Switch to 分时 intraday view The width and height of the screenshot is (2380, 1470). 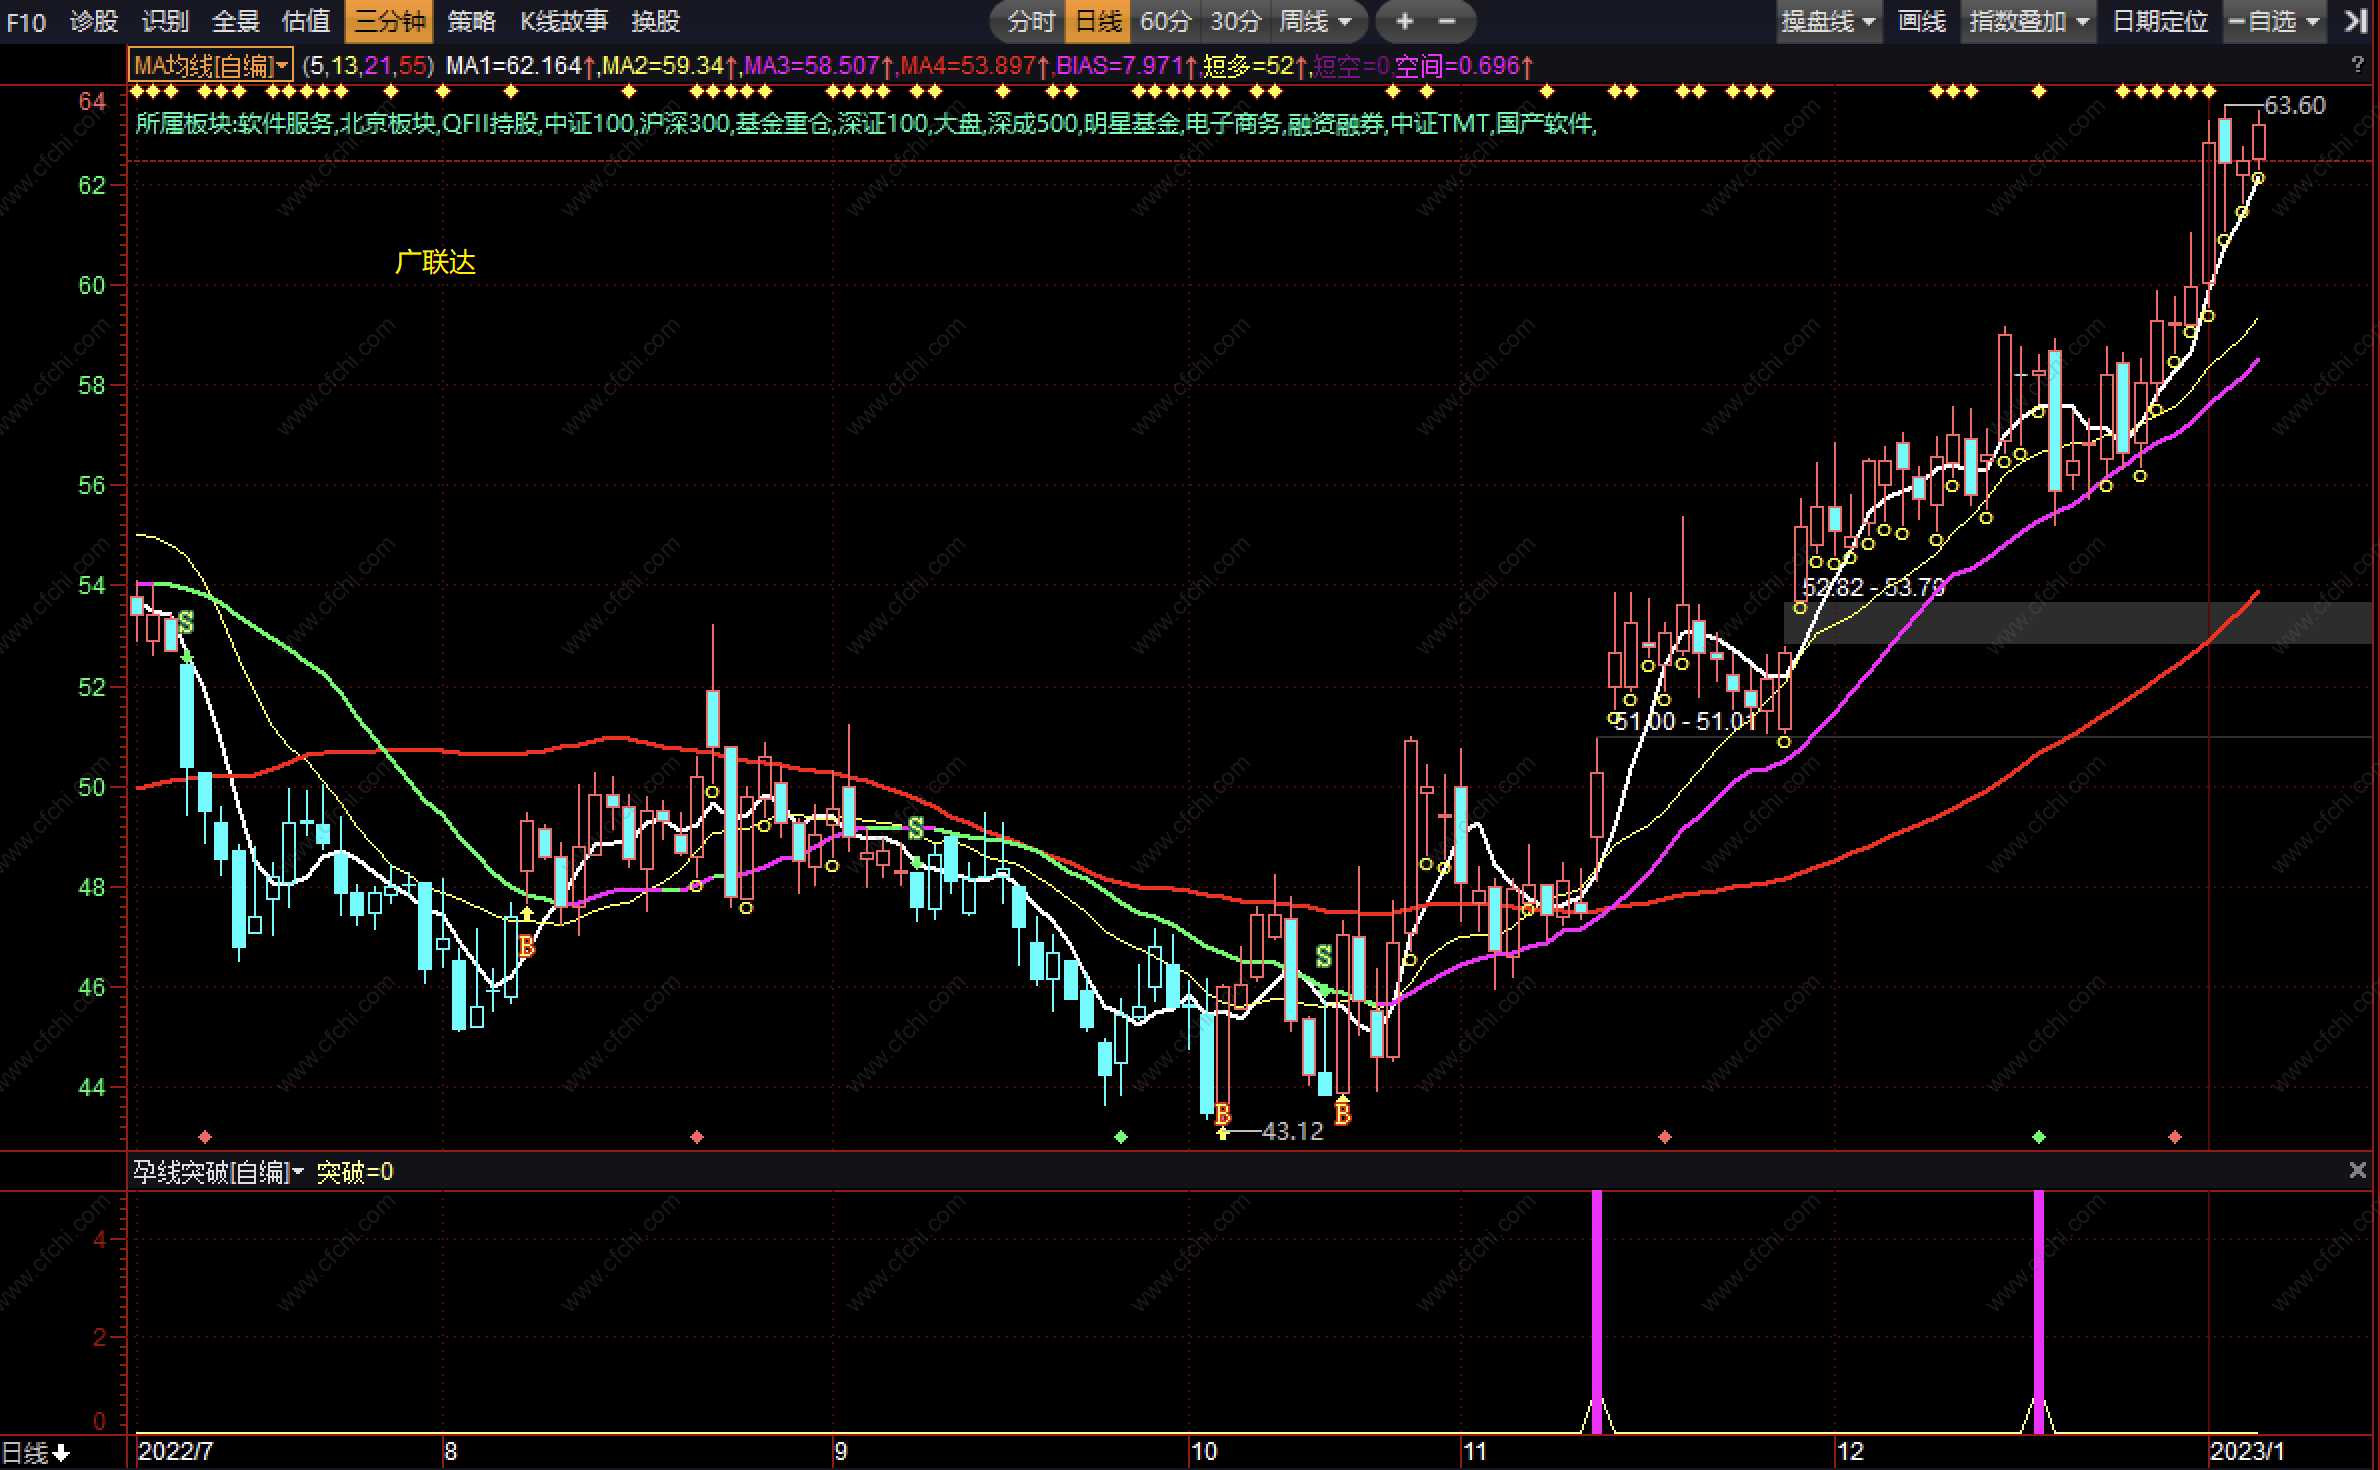coord(1031,21)
